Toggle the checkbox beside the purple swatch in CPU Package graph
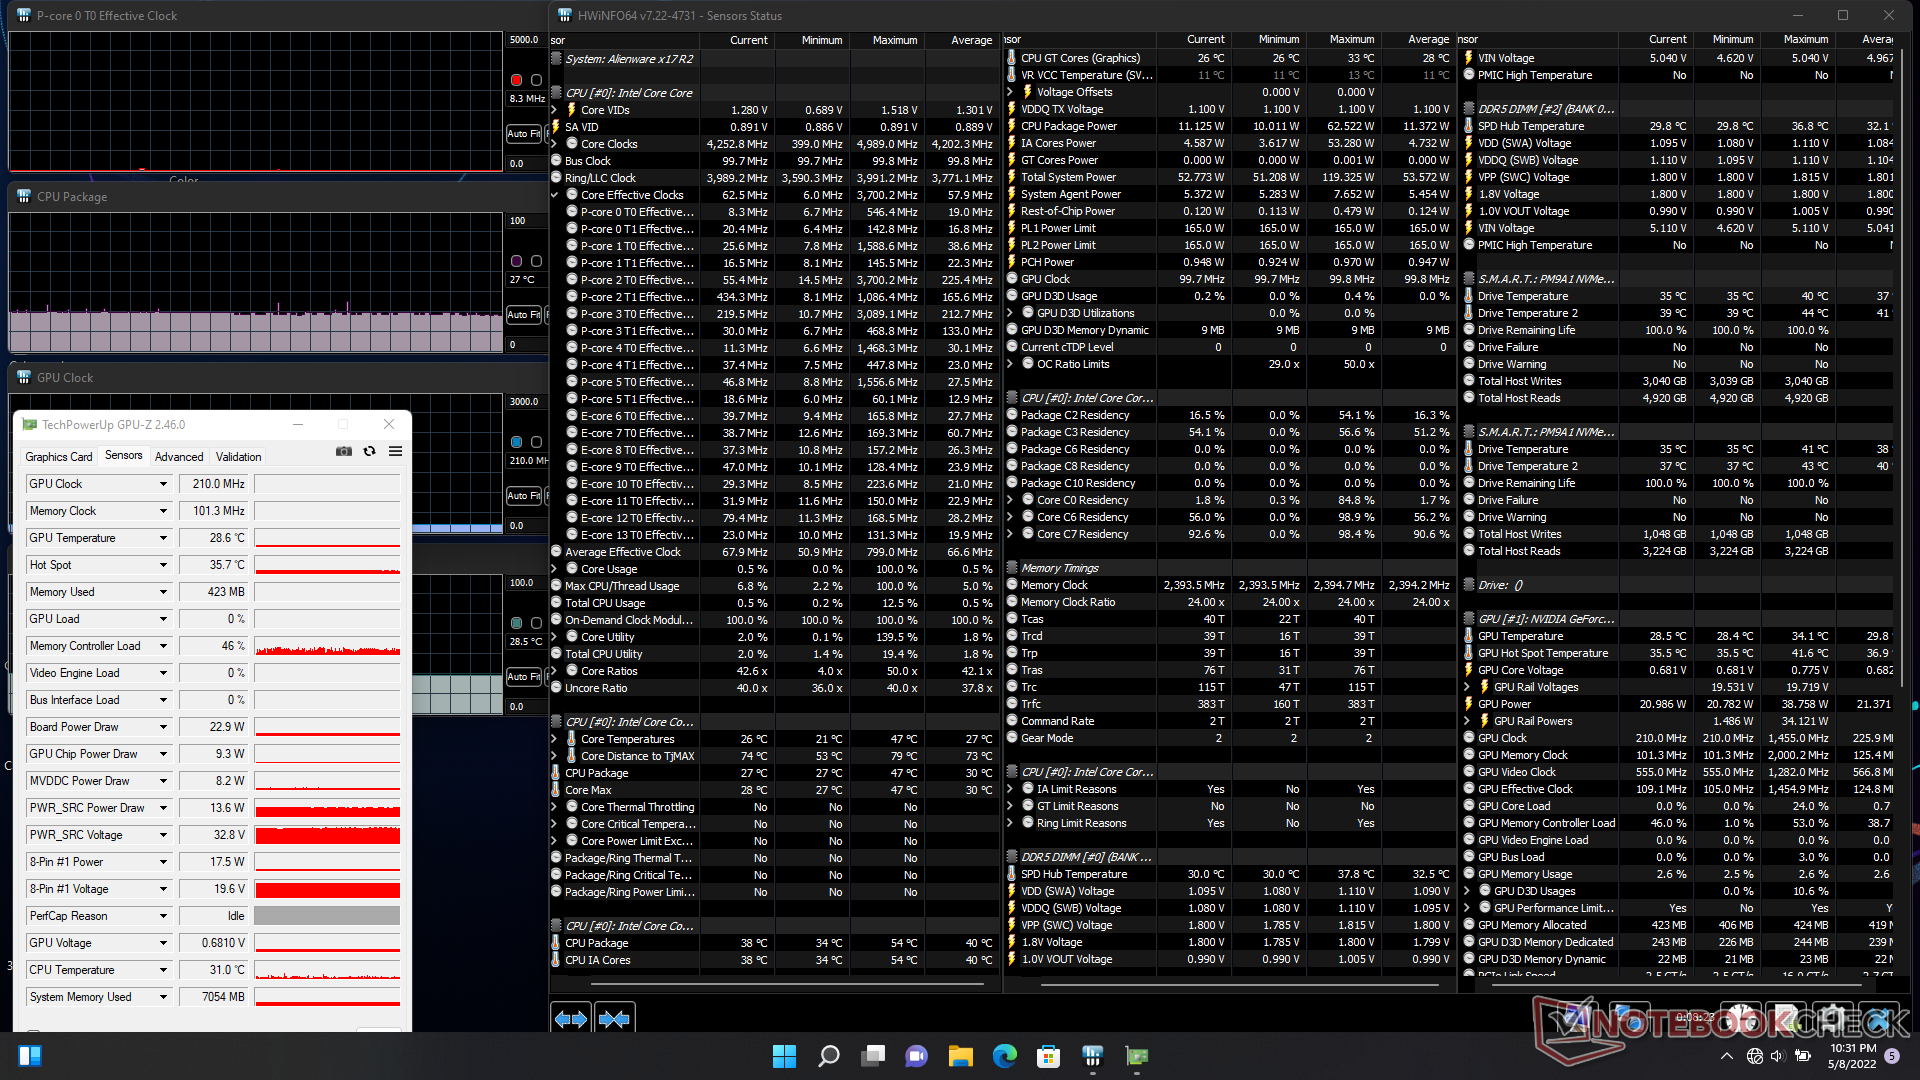The width and height of the screenshot is (1920, 1080). (x=536, y=261)
